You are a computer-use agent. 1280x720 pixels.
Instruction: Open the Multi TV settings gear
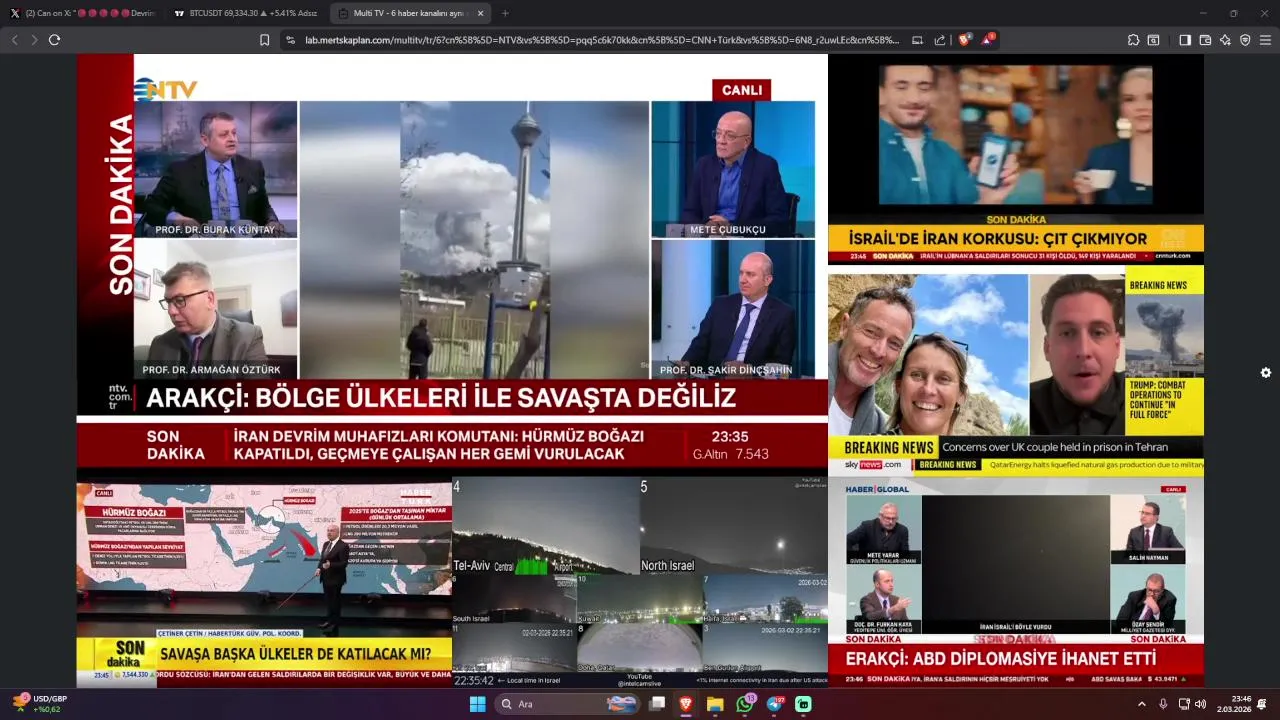1266,372
